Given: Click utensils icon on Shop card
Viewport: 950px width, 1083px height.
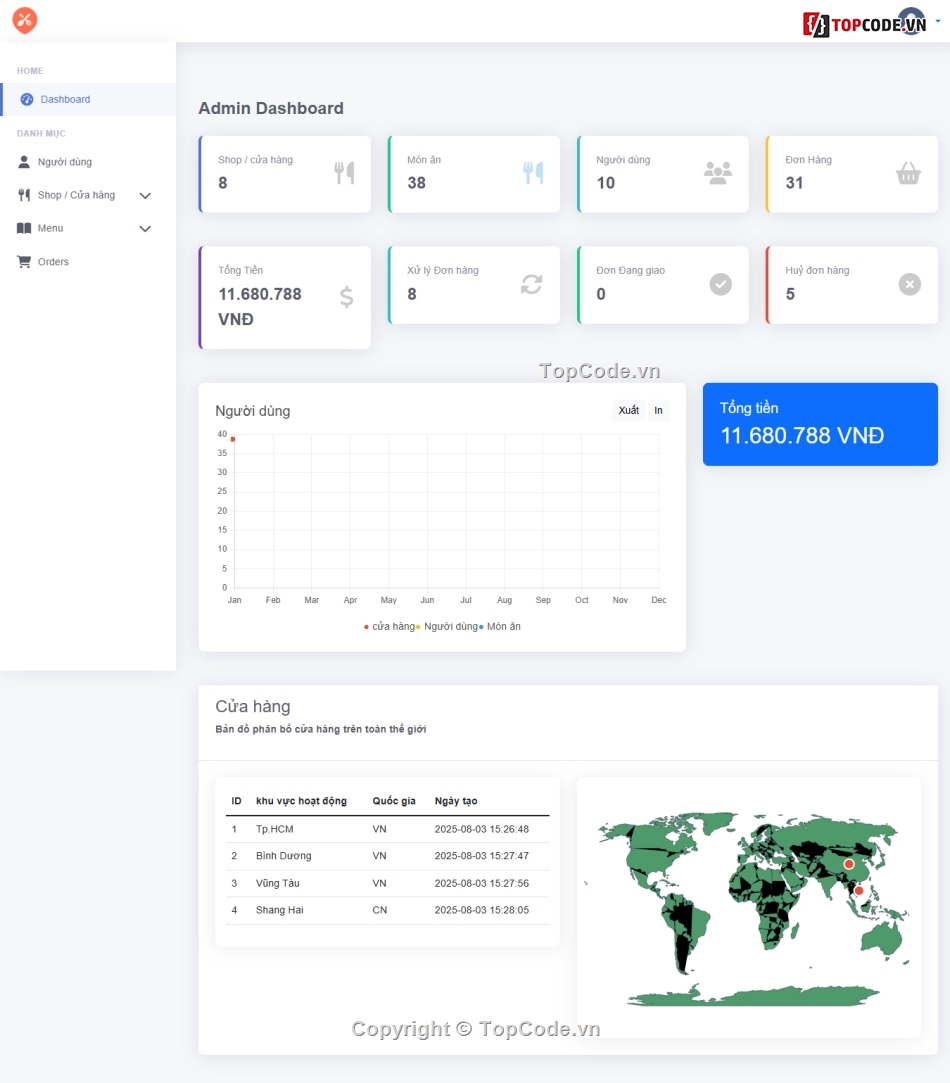Looking at the screenshot, I should tap(344, 173).
